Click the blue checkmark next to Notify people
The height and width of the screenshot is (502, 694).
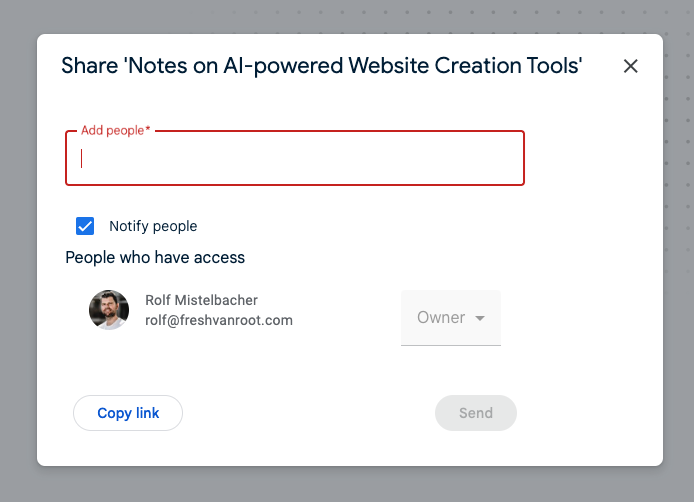pos(85,226)
